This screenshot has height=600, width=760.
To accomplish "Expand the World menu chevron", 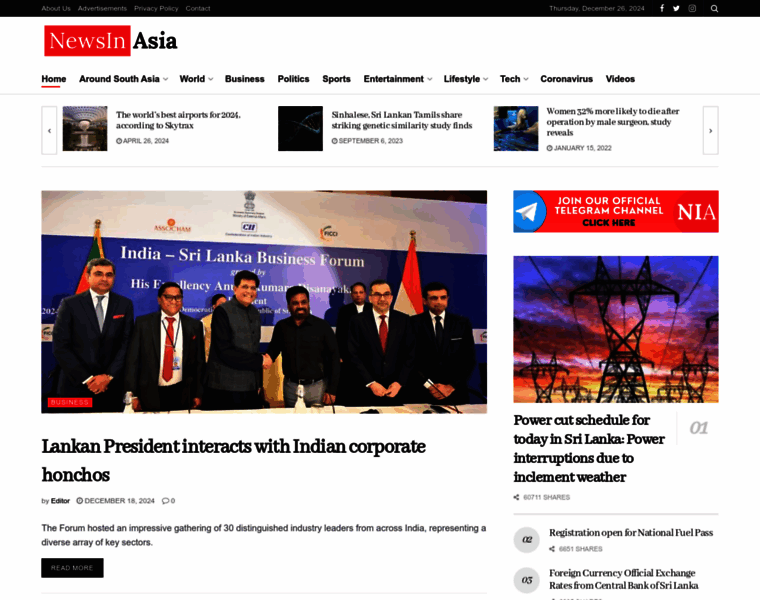I will click(210, 79).
